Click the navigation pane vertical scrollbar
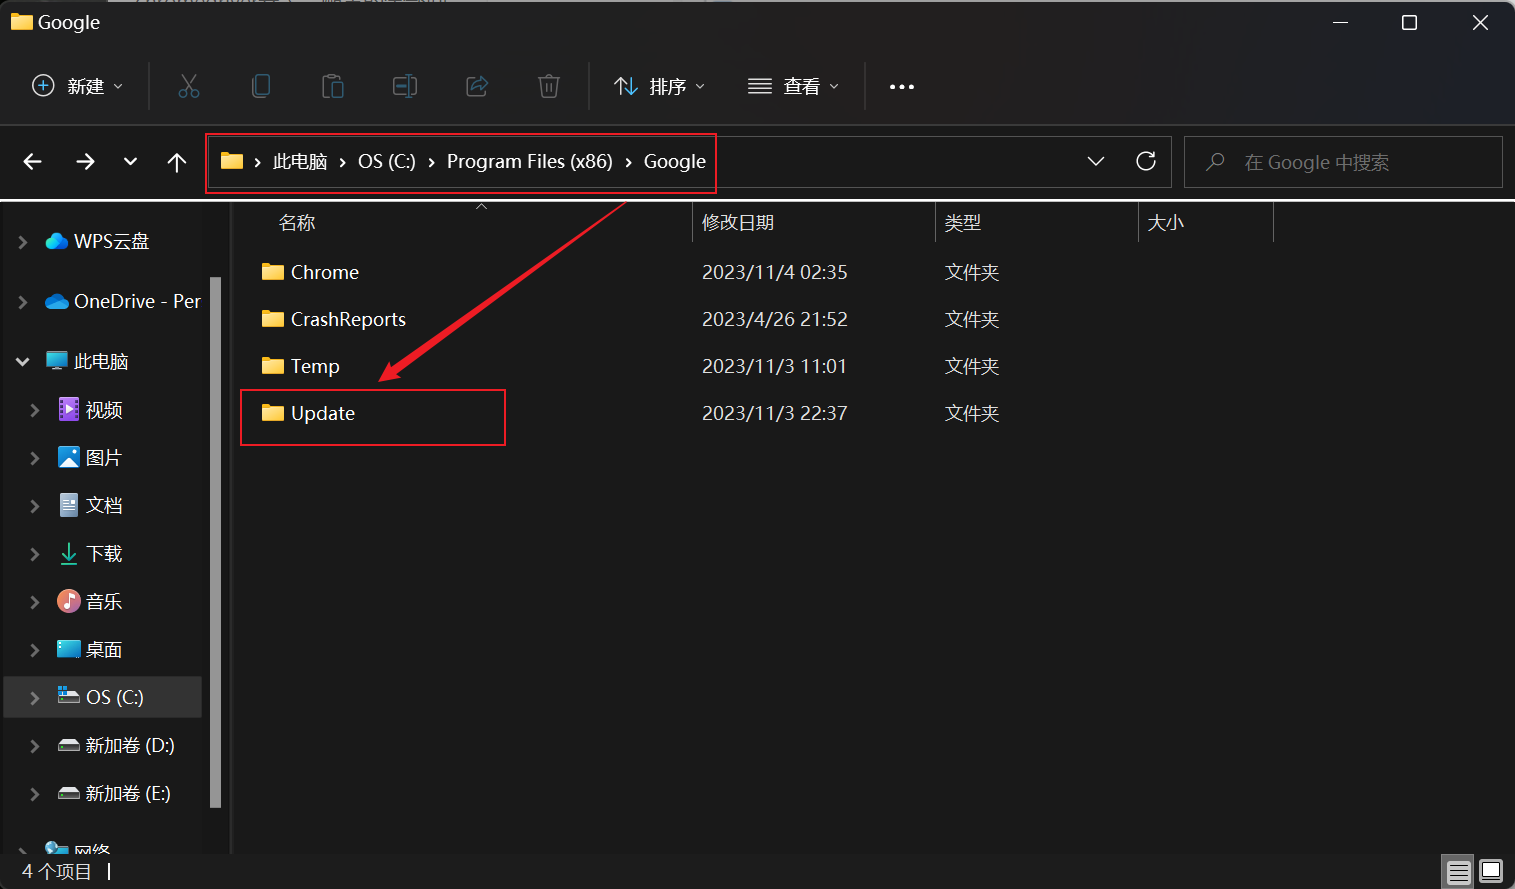 [215, 541]
